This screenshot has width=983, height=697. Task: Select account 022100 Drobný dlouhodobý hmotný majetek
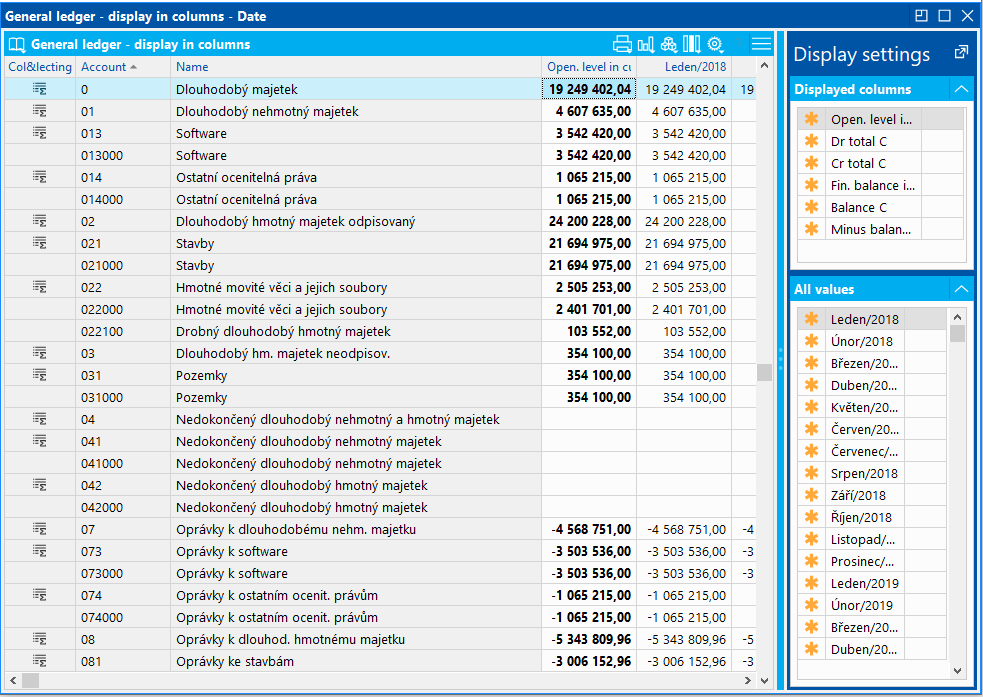(380, 331)
